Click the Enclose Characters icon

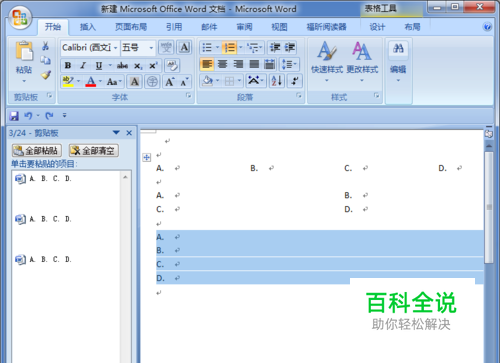point(152,81)
